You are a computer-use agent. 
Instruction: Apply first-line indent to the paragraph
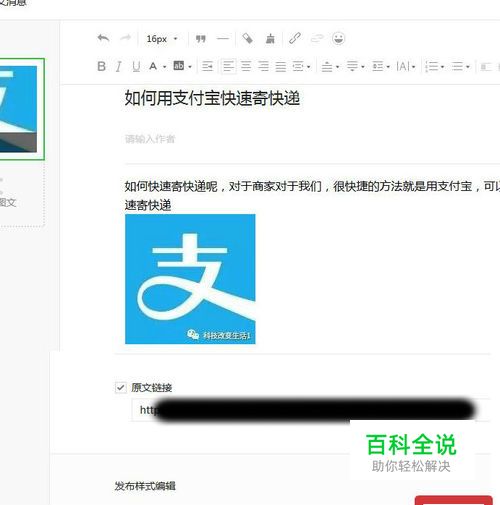click(x=207, y=66)
